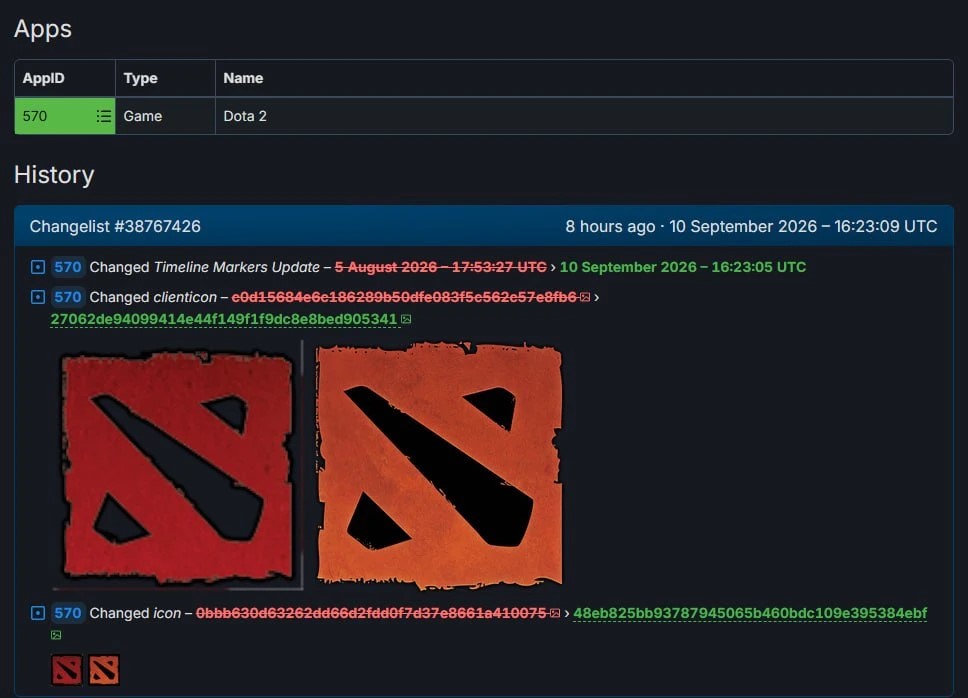This screenshot has height=698, width=968.
Task: Click the old red Dota 2 clienticon image
Action: [x=177, y=466]
